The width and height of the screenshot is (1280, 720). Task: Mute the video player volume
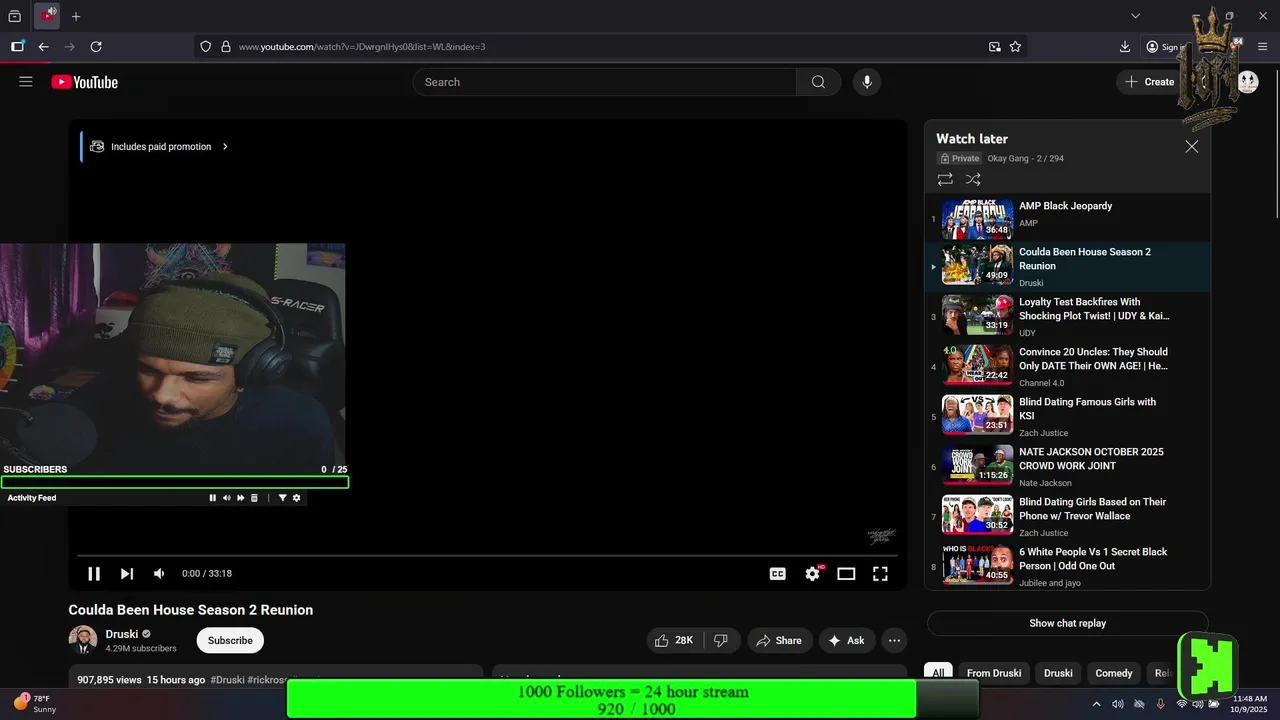[159, 573]
